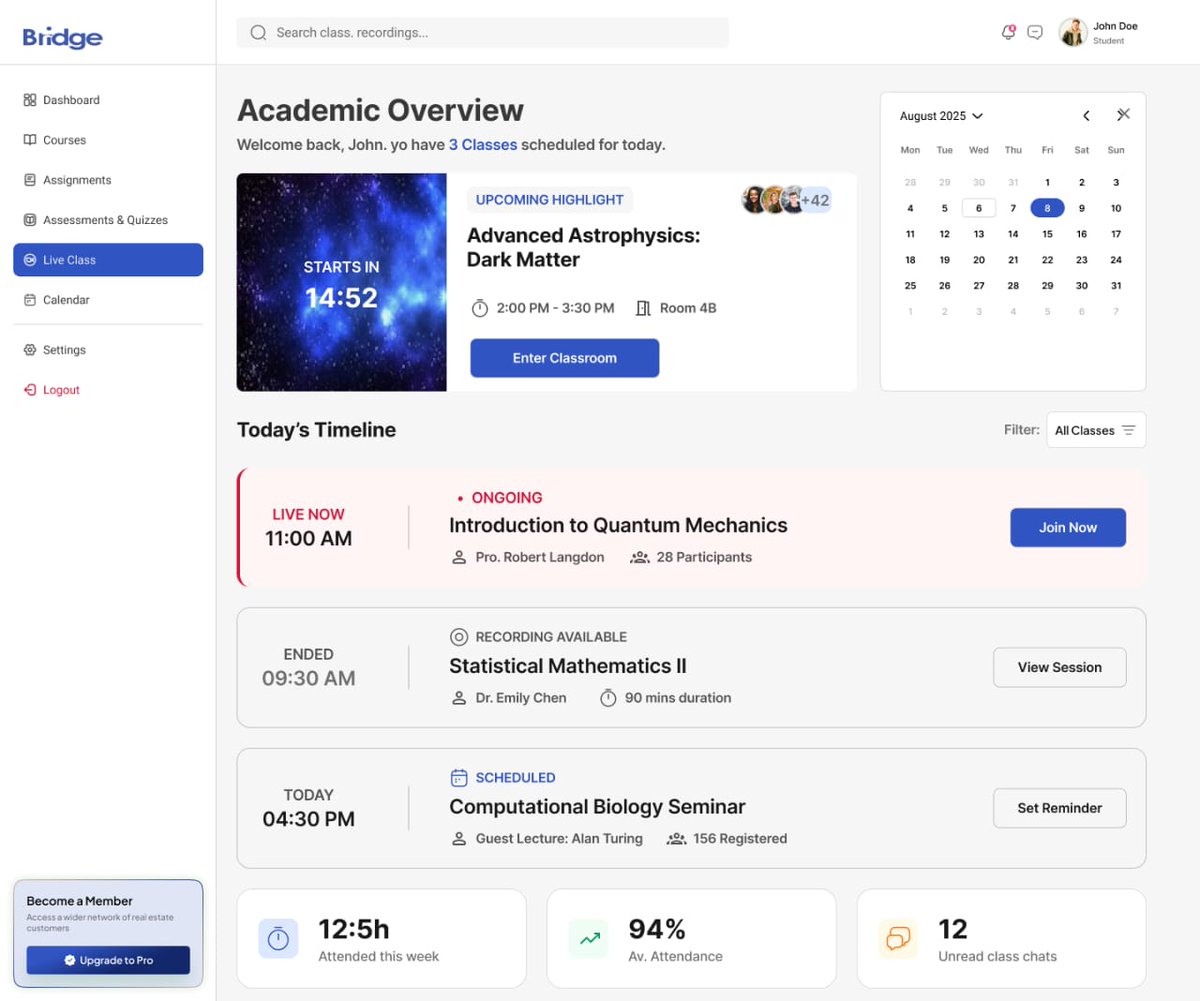Click the group icon beside 156 Registered
The height and width of the screenshot is (1001, 1200).
[x=677, y=839]
